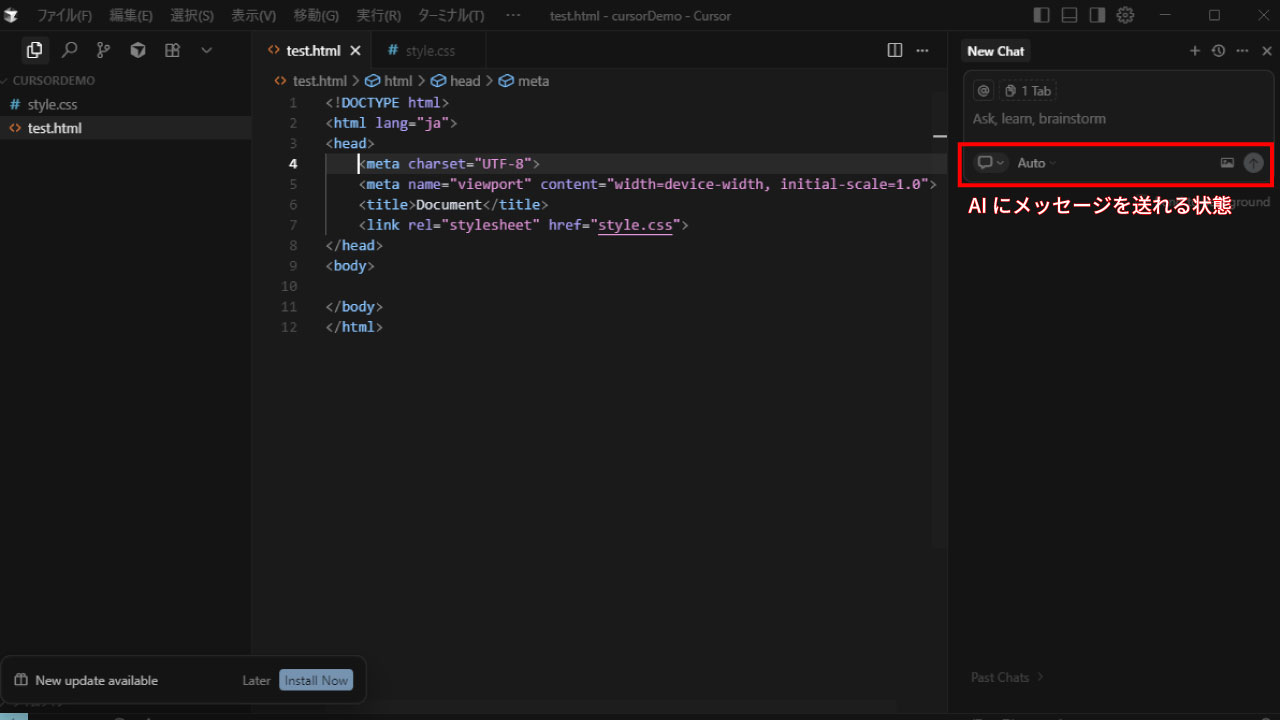Open the 実行(R) menu
Viewport: 1280px width, 720px height.
click(379, 16)
